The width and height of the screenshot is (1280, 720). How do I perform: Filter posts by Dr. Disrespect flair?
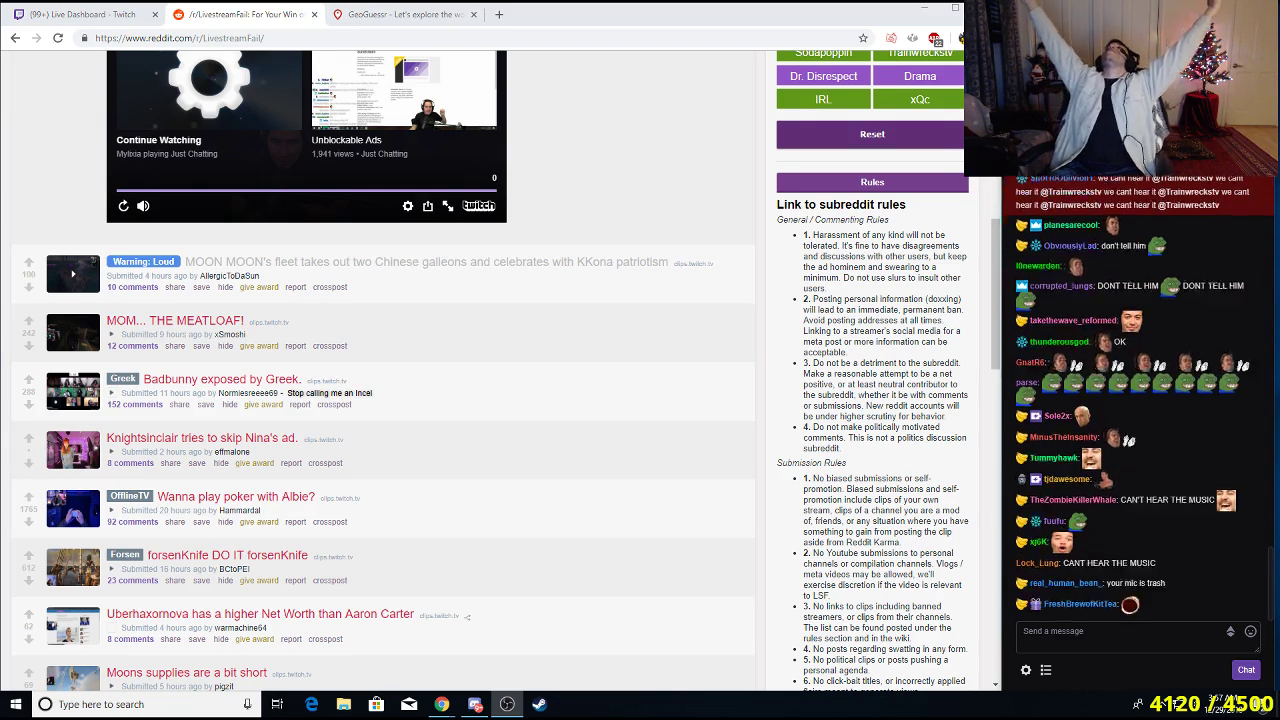coord(824,76)
